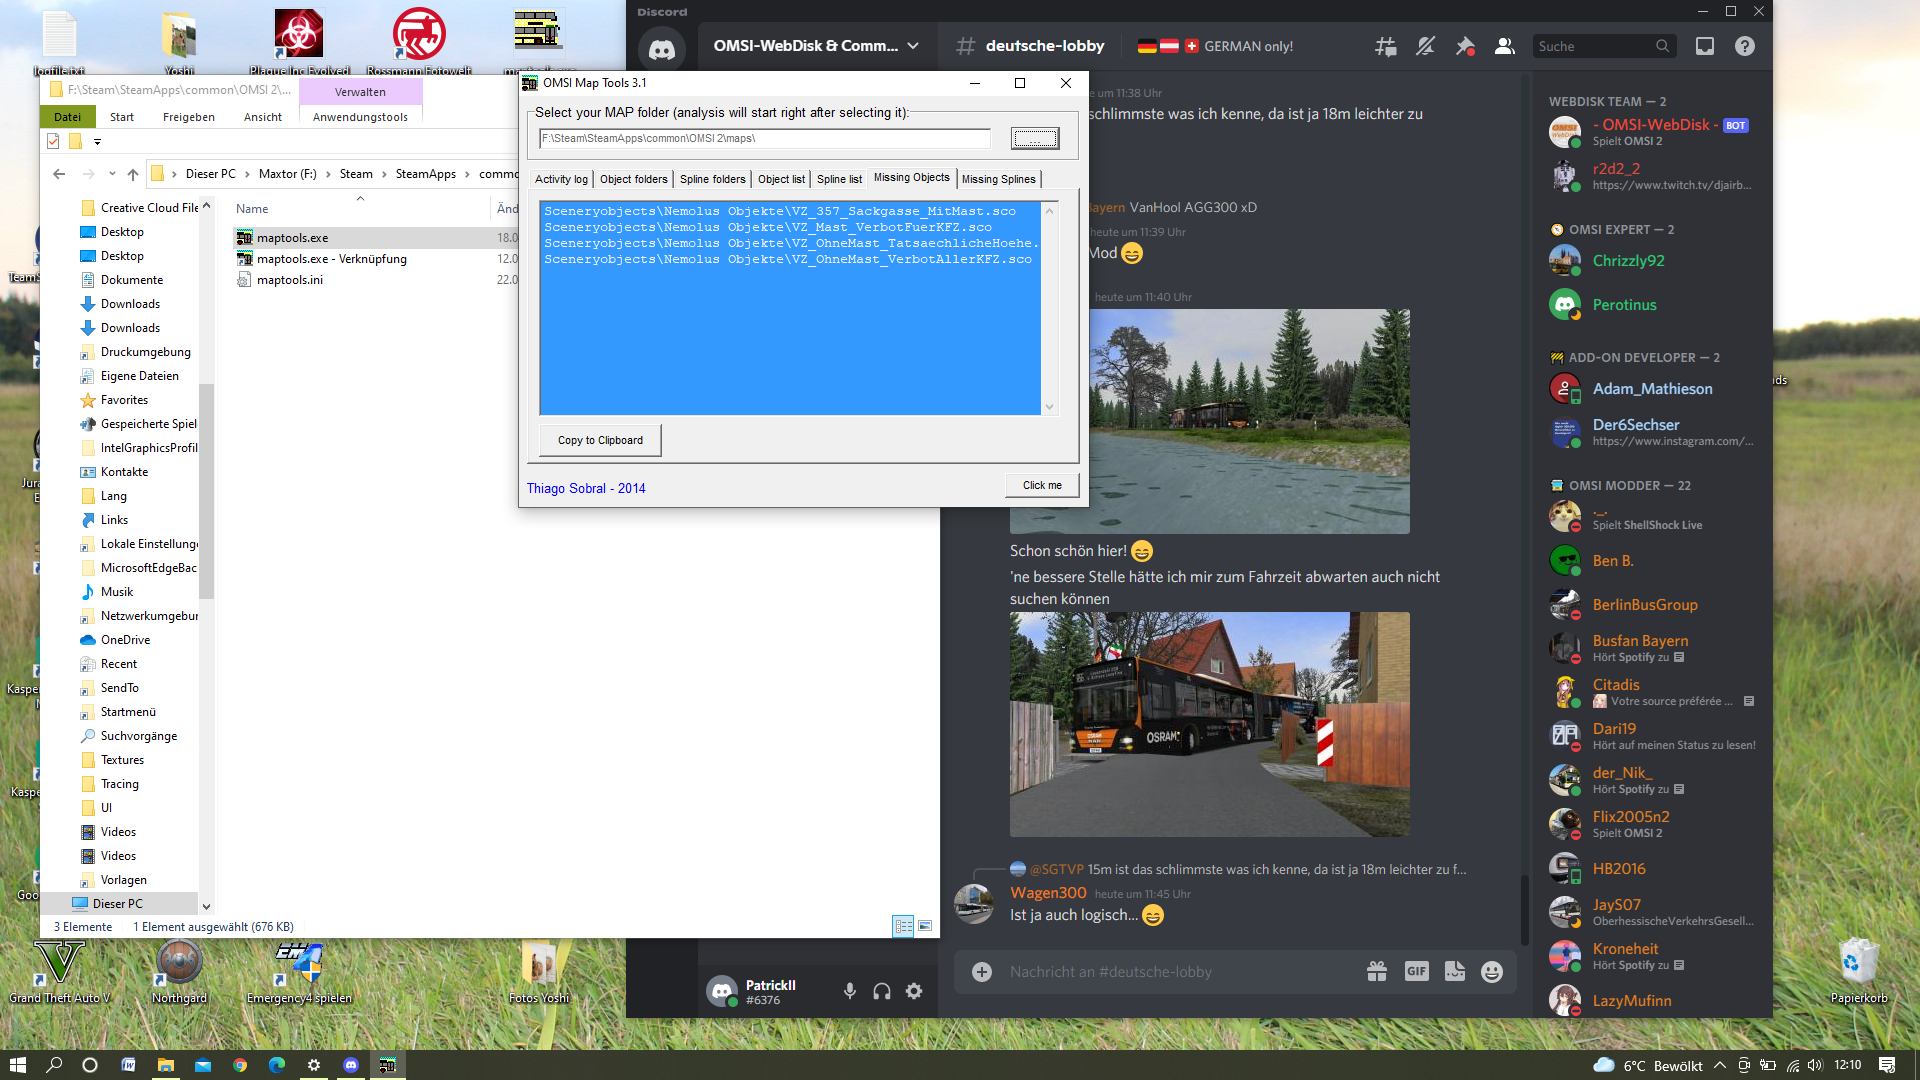The width and height of the screenshot is (1920, 1080).
Task: Open Discord user settings gear
Action: (x=914, y=991)
